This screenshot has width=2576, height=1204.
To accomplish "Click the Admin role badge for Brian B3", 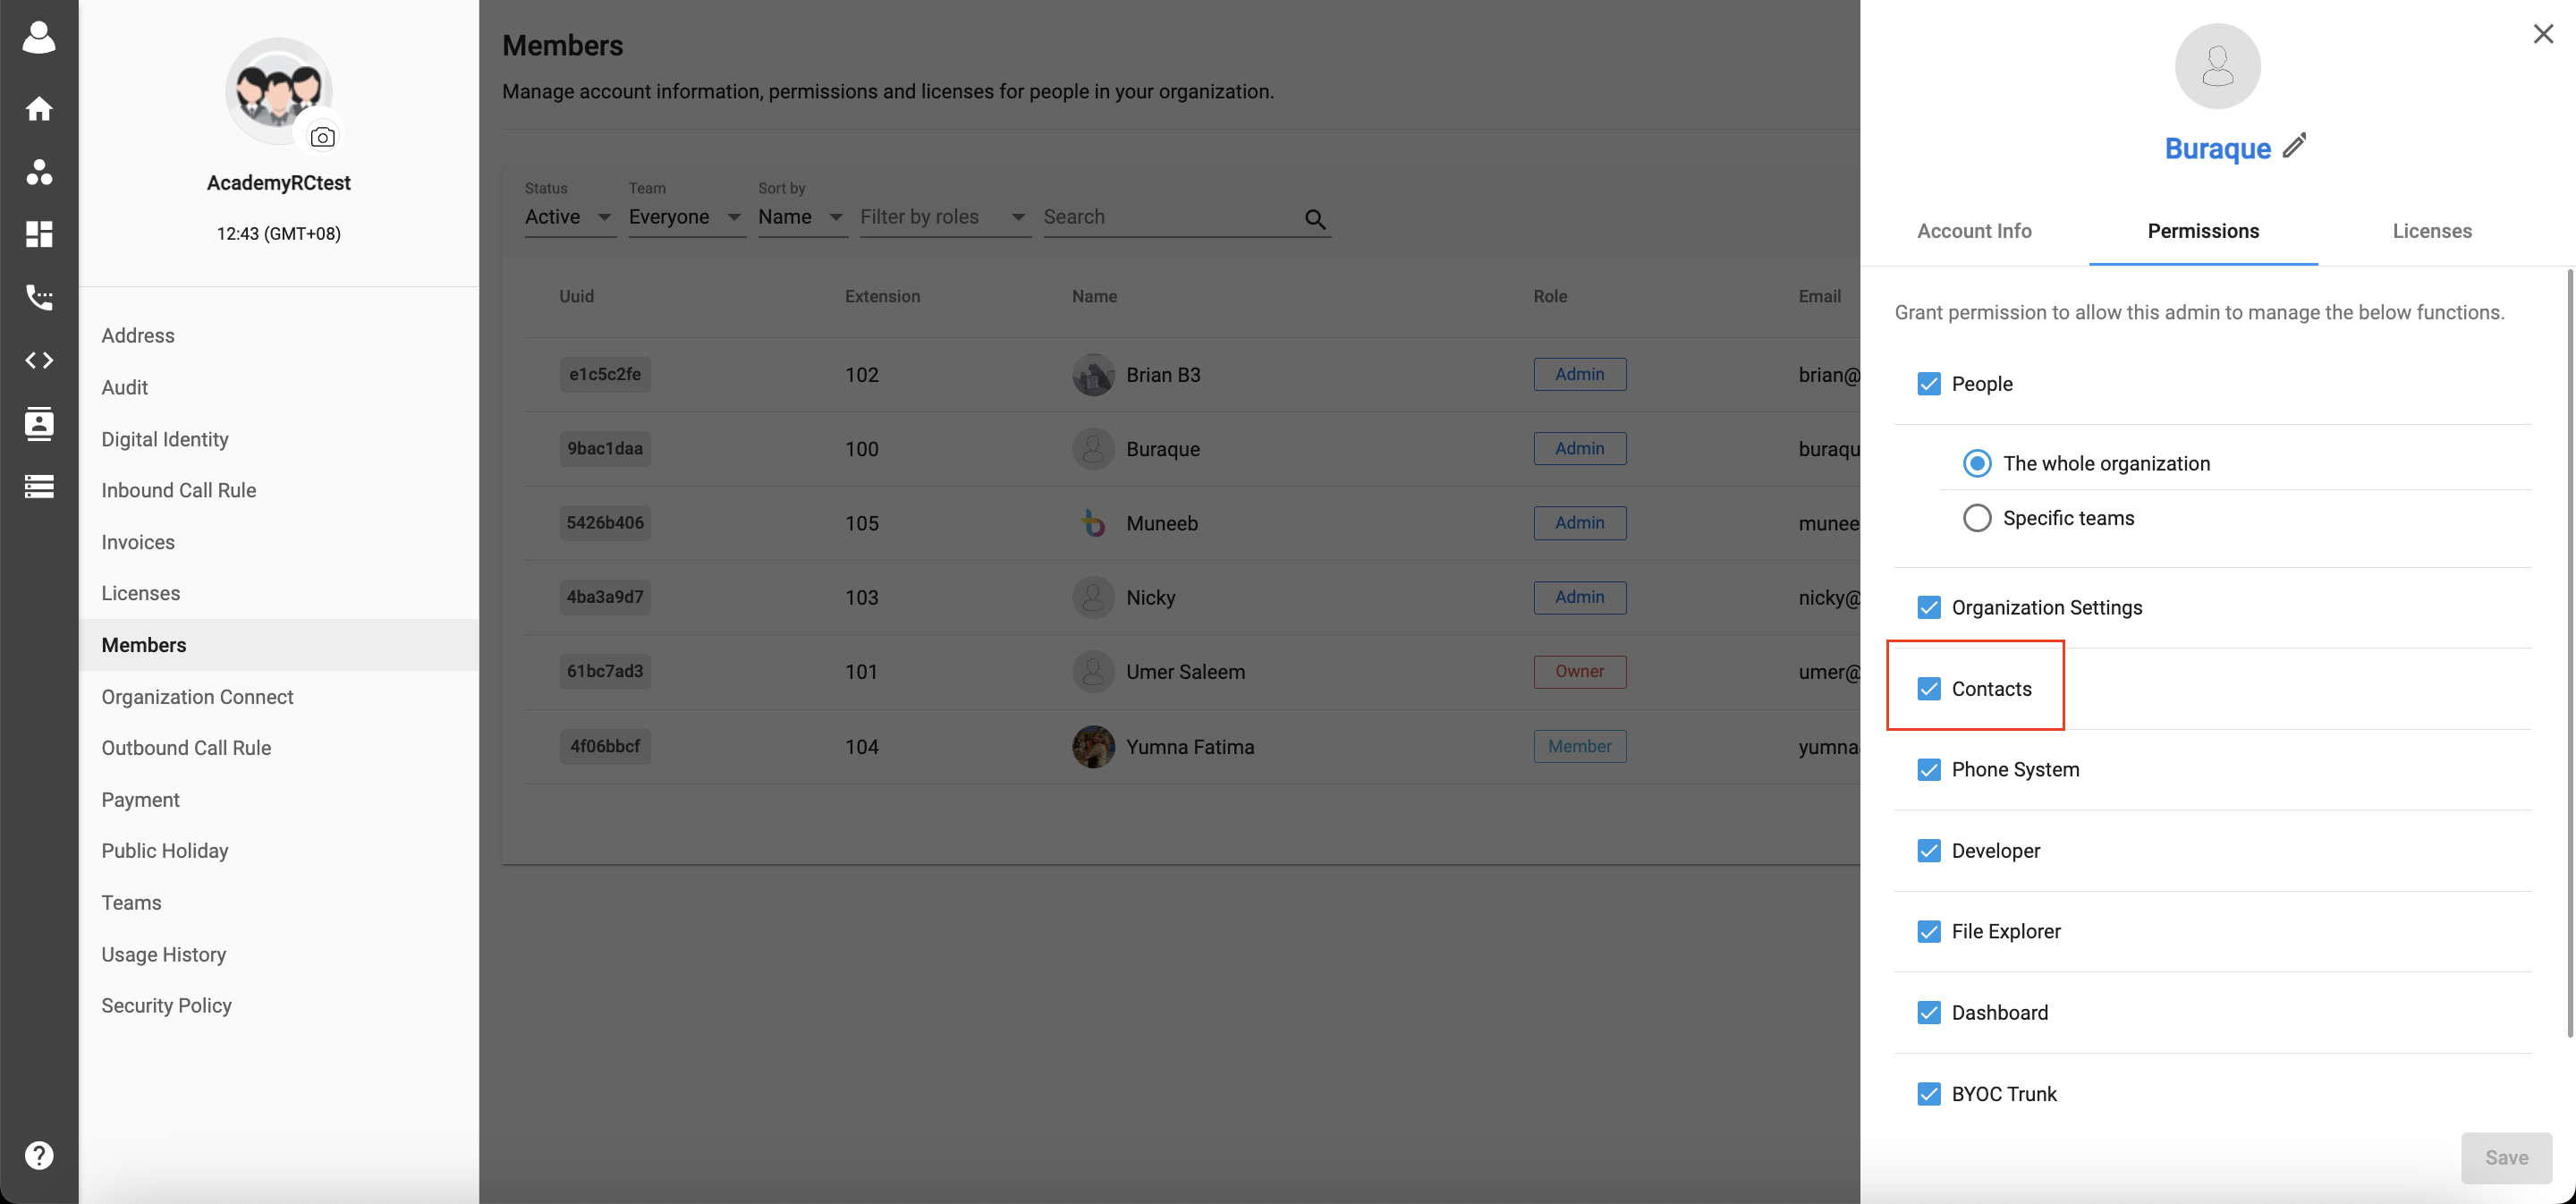I will click(x=1579, y=374).
